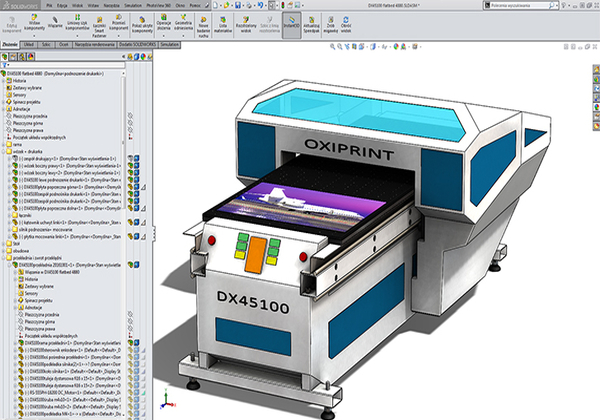Switch to Narzędzia renderowania tab
The image size is (600, 420).
(95, 45)
